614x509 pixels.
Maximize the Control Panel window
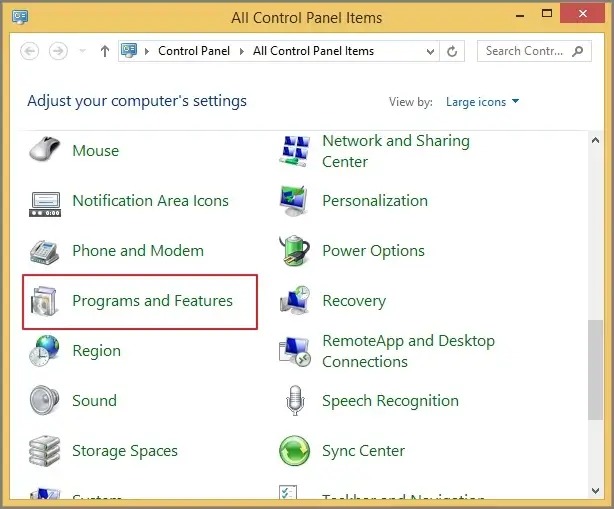coord(547,14)
